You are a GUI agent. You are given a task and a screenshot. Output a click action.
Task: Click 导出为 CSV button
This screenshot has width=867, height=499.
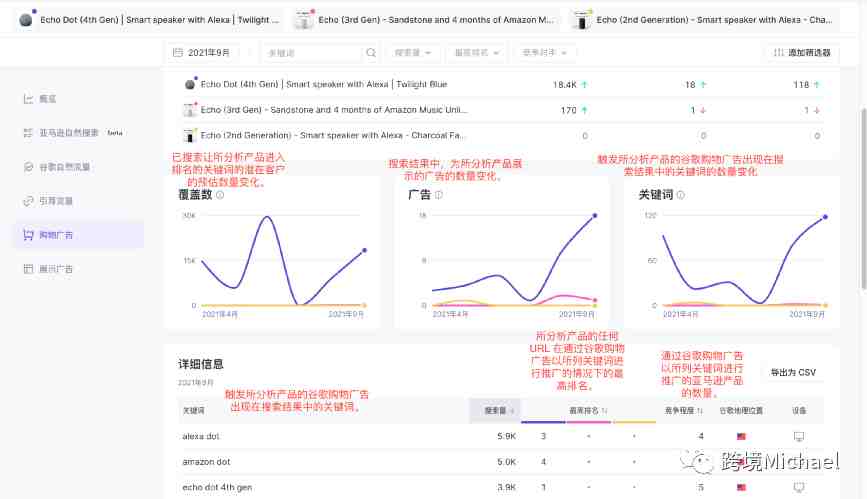coord(792,372)
